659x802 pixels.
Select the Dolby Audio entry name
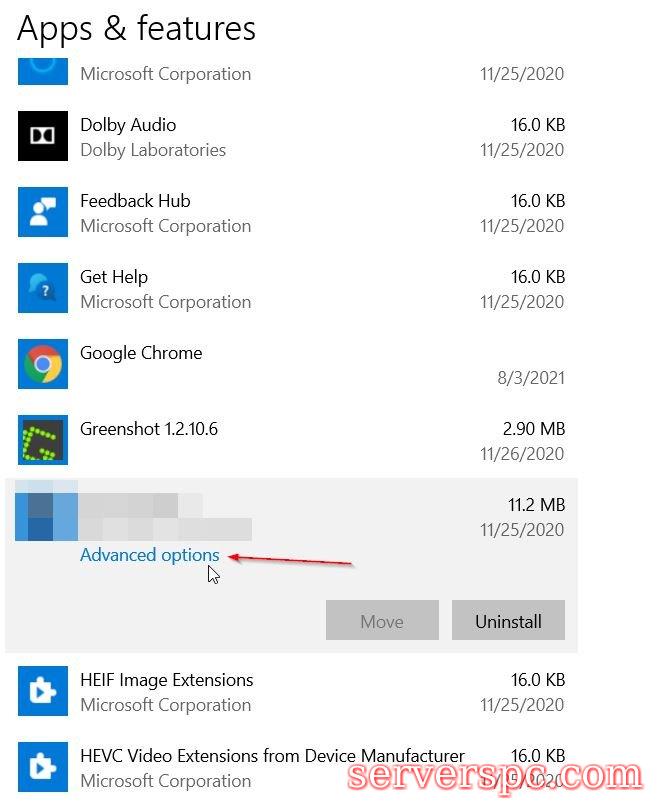tap(128, 125)
